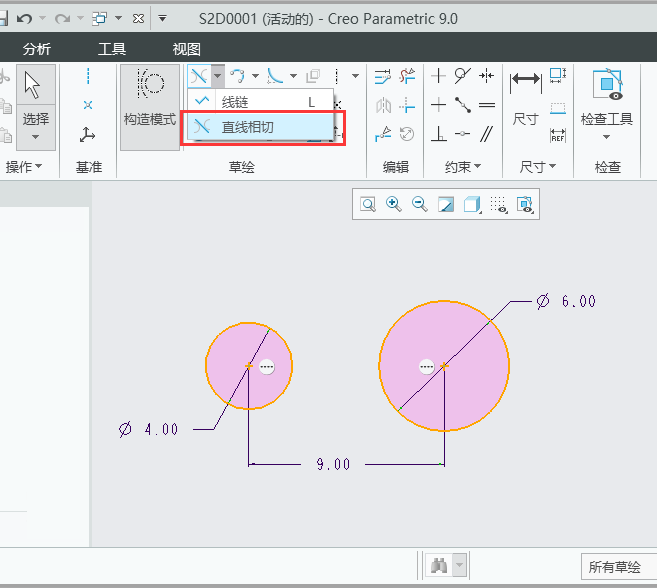Click the Modify tool in 编辑 group
The height and width of the screenshot is (588, 657).
[383, 76]
